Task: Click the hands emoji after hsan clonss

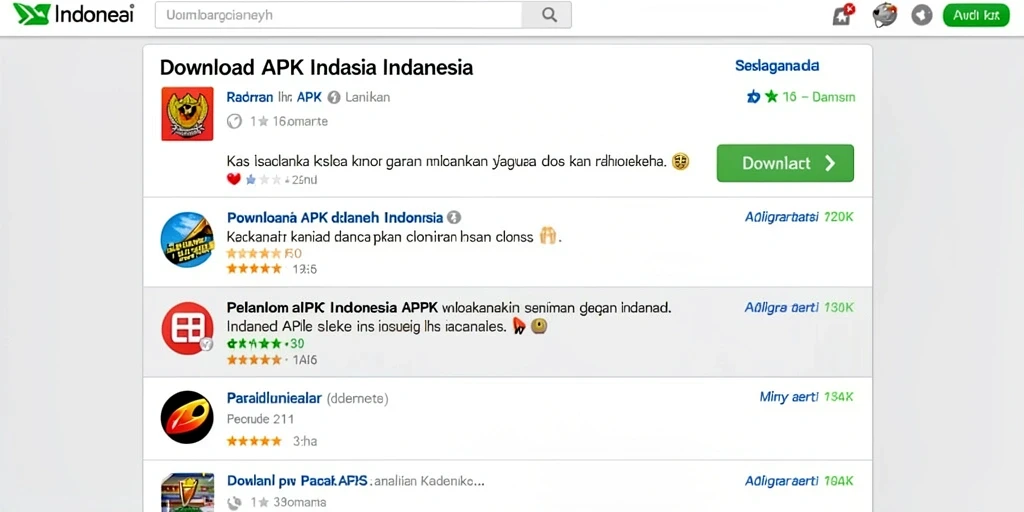Action: point(548,236)
